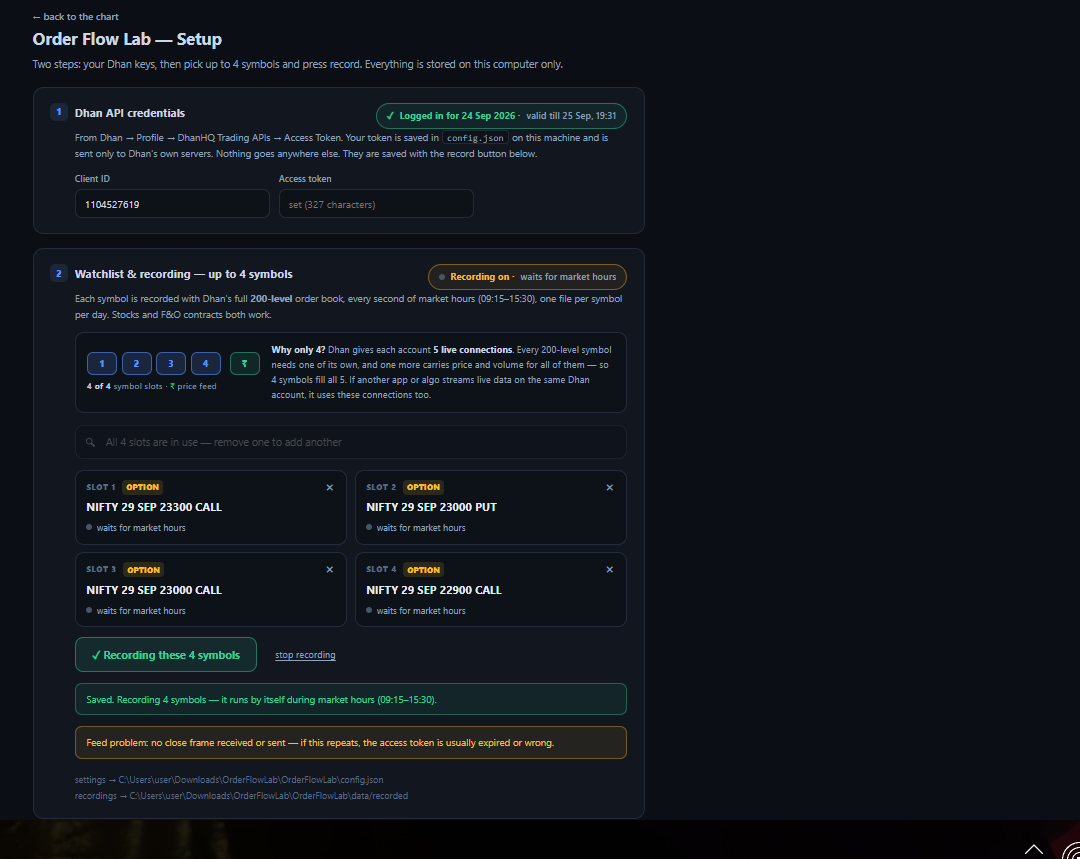Click the recordings data/recorded path text

point(241,796)
